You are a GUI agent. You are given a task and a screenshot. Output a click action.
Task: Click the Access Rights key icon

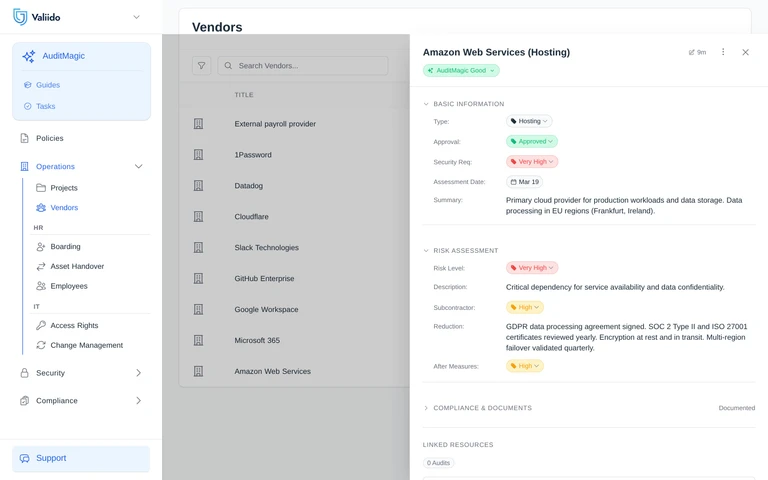(41, 325)
